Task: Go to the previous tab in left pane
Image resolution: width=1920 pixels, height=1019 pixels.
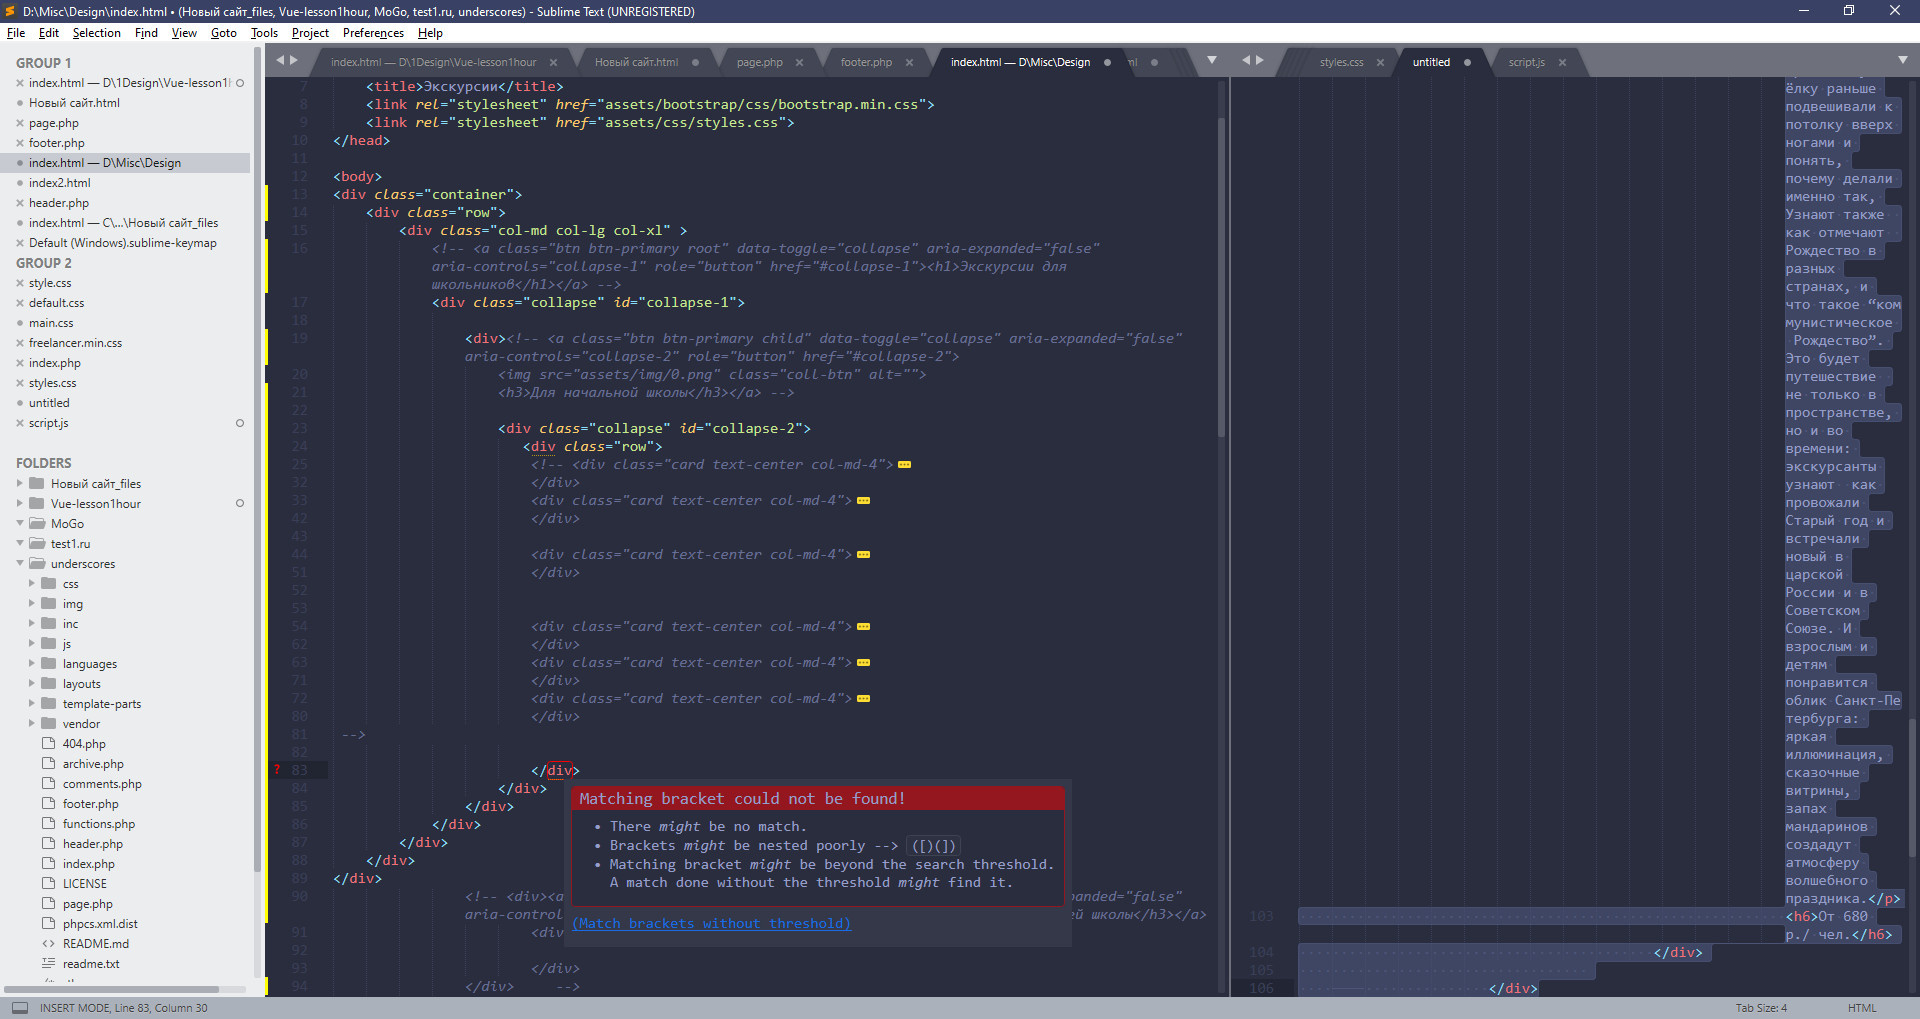Action: click(281, 60)
